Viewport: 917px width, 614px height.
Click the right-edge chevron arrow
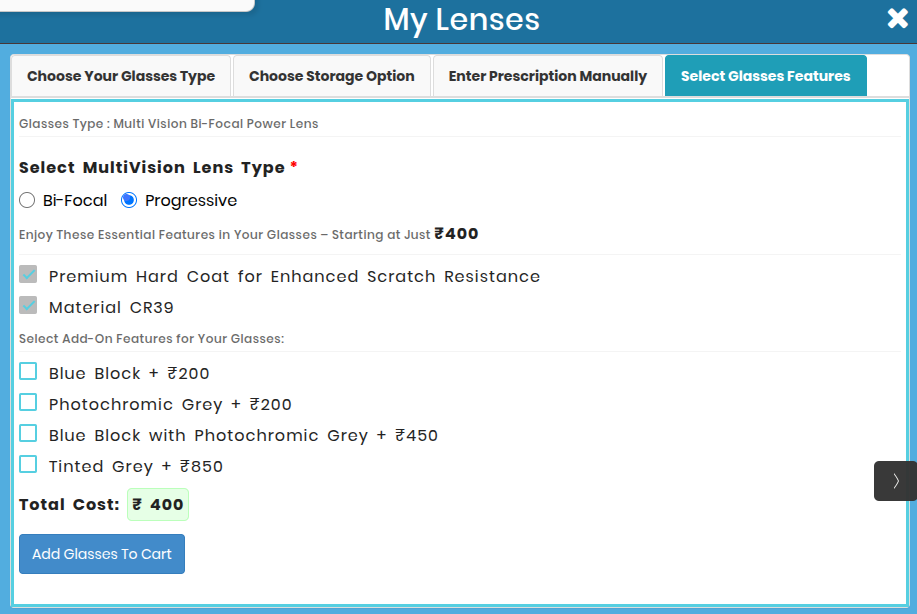tap(894, 481)
